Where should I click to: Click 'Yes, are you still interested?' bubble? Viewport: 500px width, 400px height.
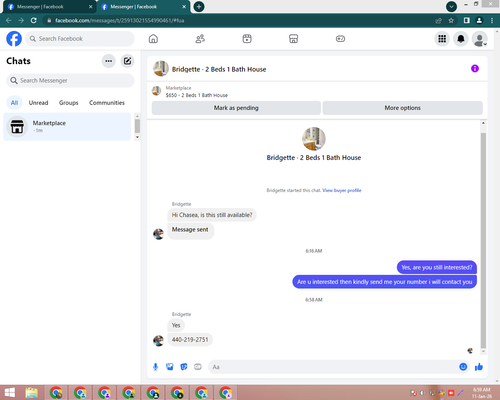437,267
